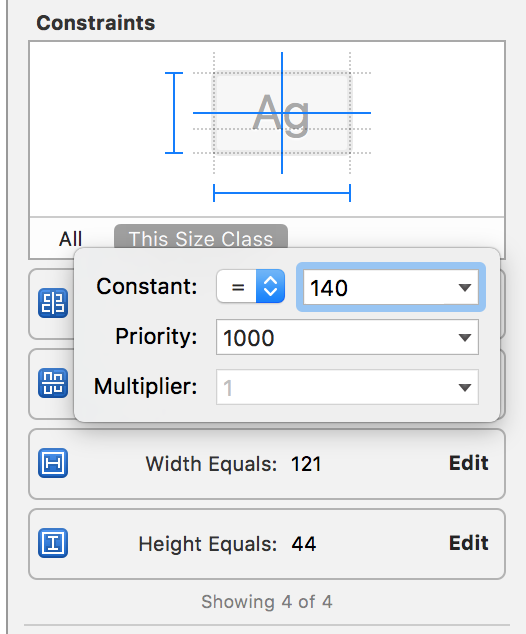The height and width of the screenshot is (634, 526).
Task: Click the vertical center alignment constraint icon
Action: (x=53, y=383)
